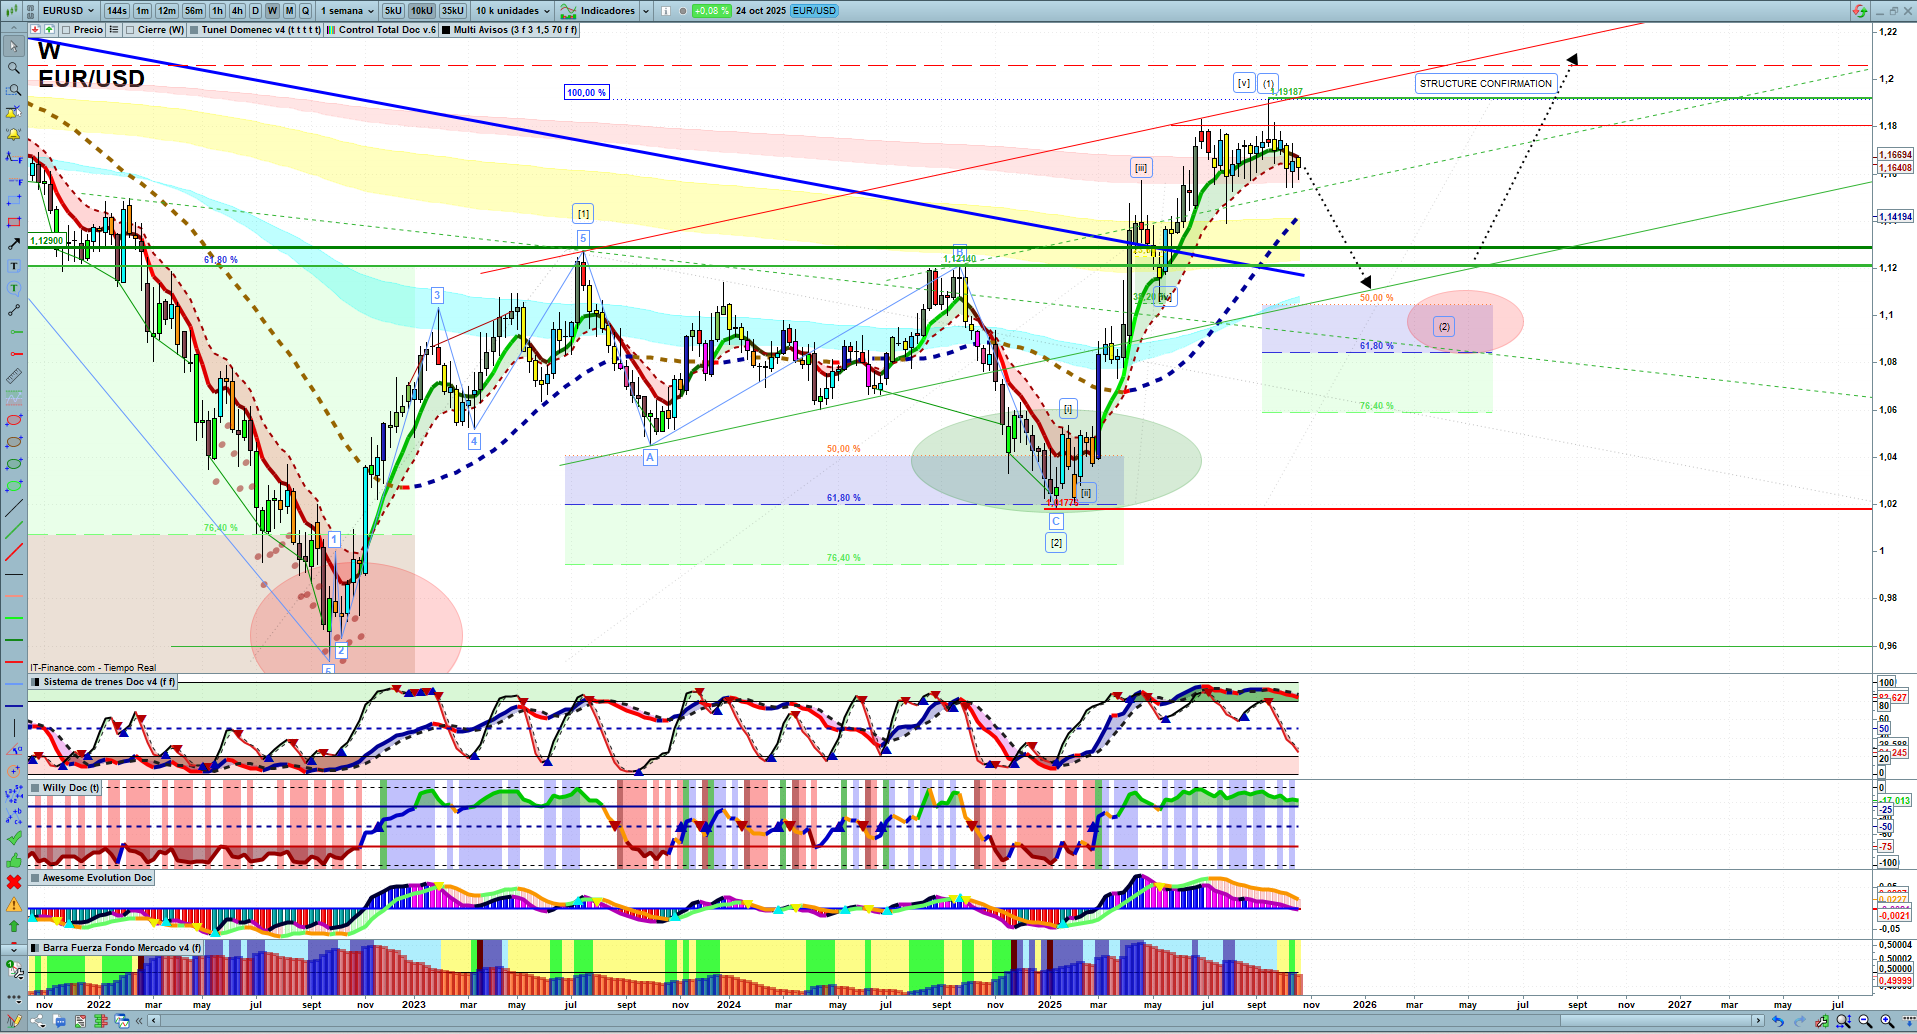Select the W weekly timeframe button
1917x1034 pixels.
tap(272, 11)
